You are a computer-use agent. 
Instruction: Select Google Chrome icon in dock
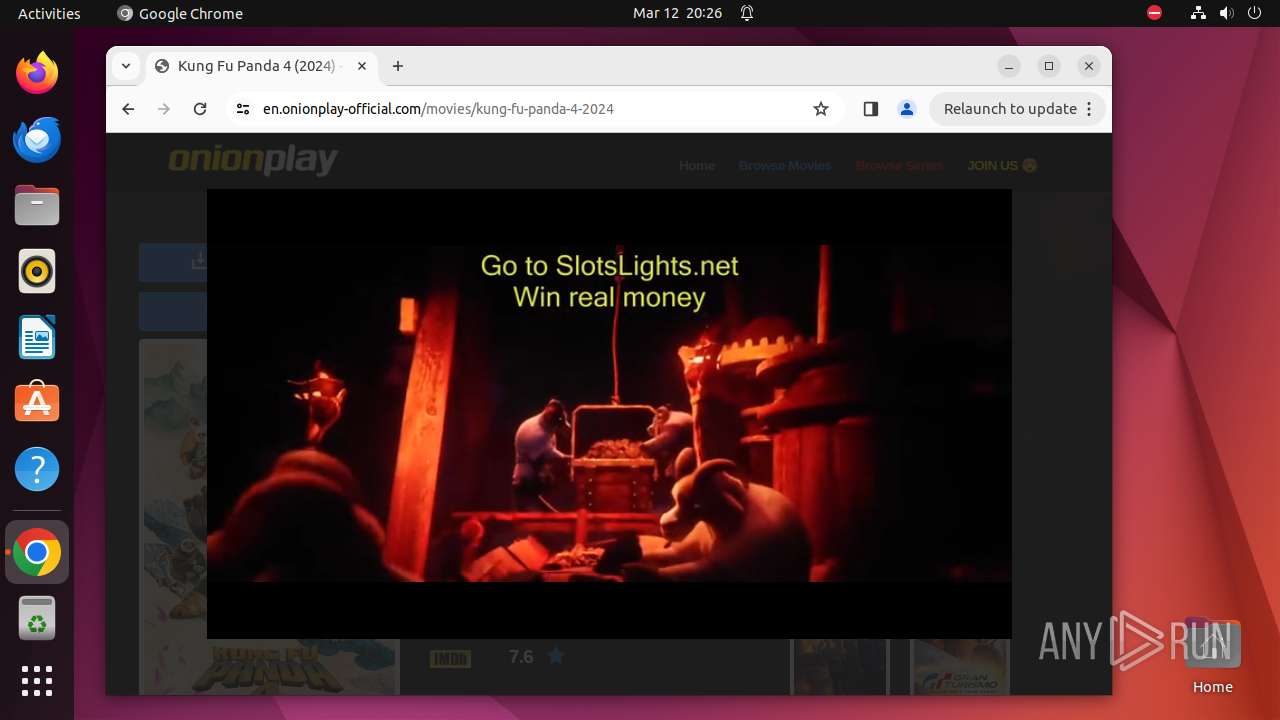37,552
